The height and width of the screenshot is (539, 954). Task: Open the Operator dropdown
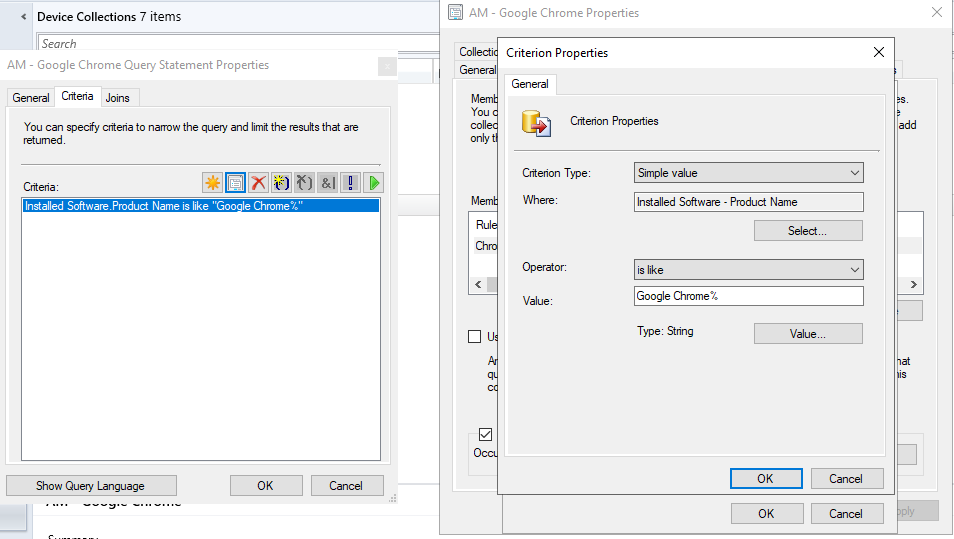click(748, 270)
